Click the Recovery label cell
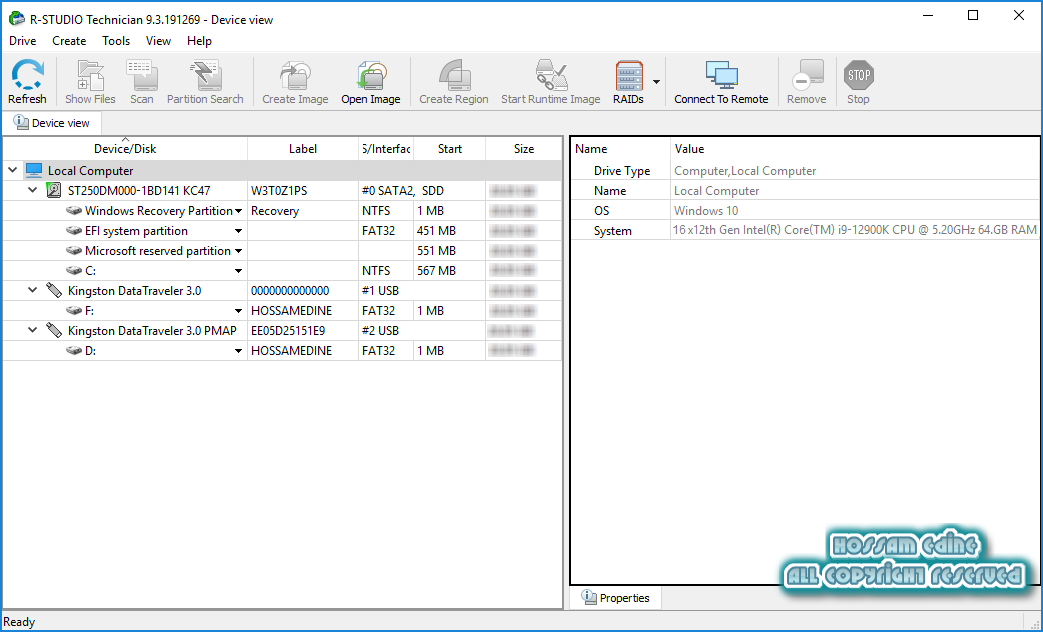The image size is (1043, 632). 303,211
